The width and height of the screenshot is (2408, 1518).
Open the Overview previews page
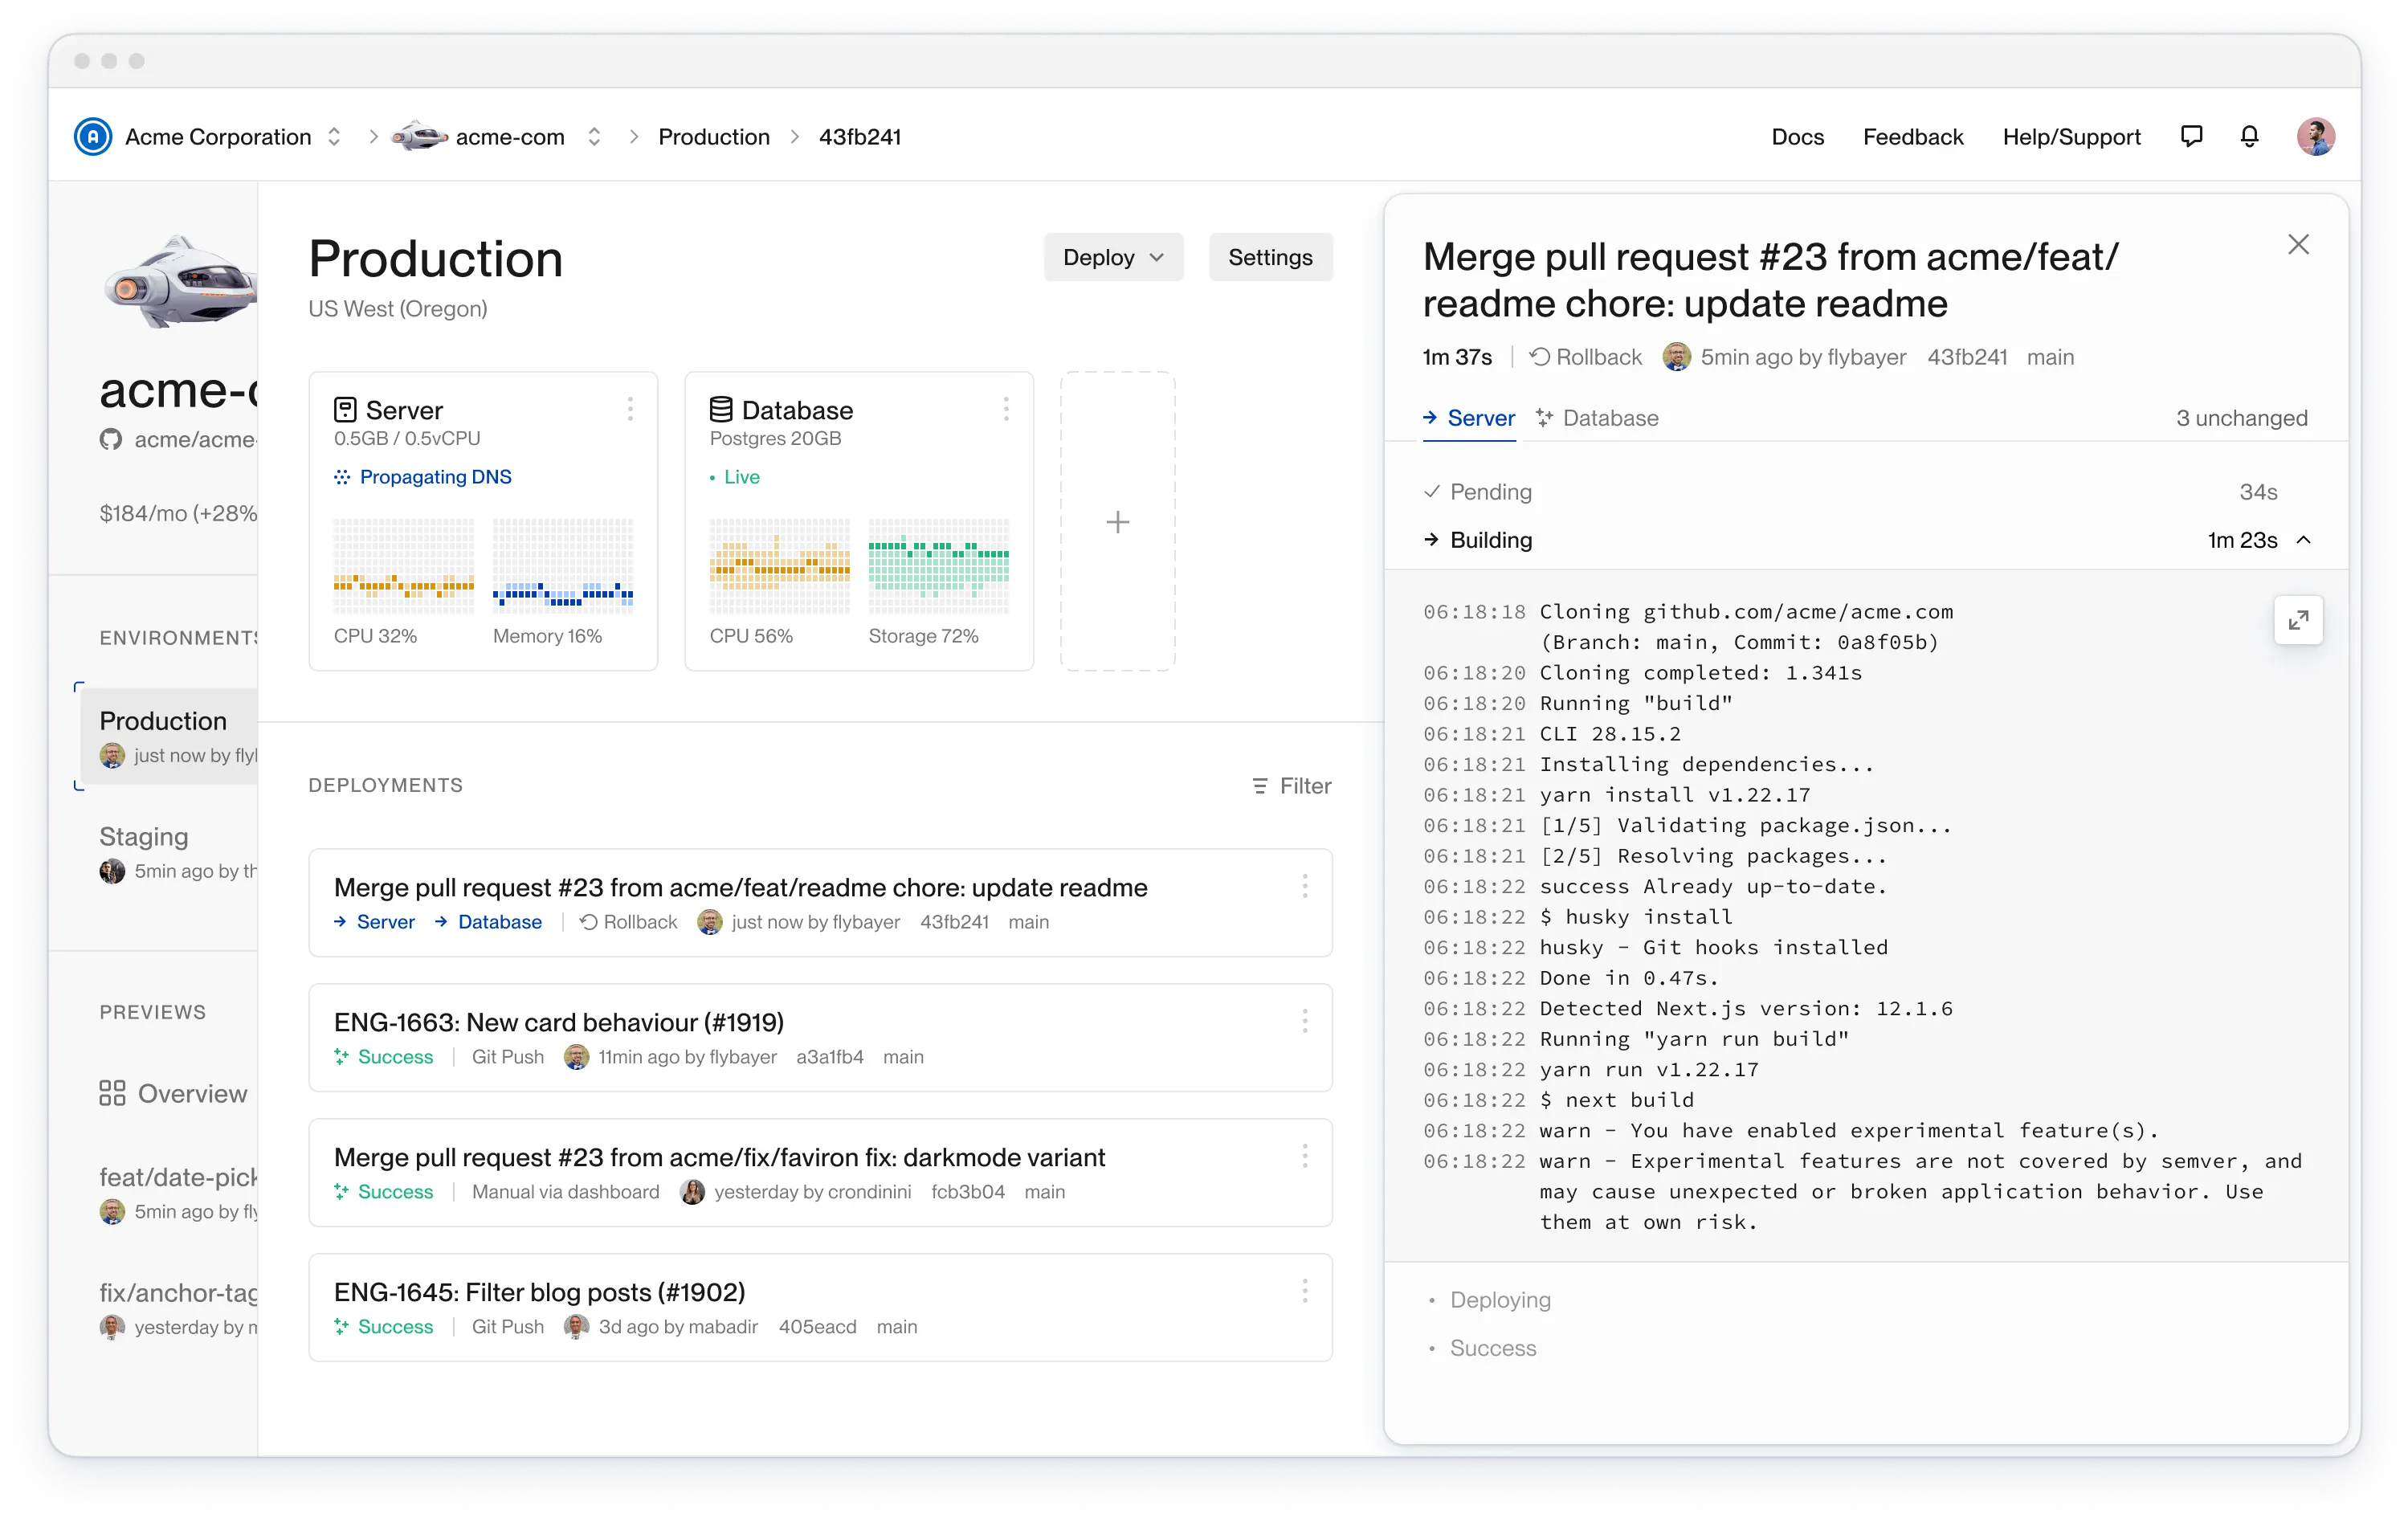(x=173, y=1093)
